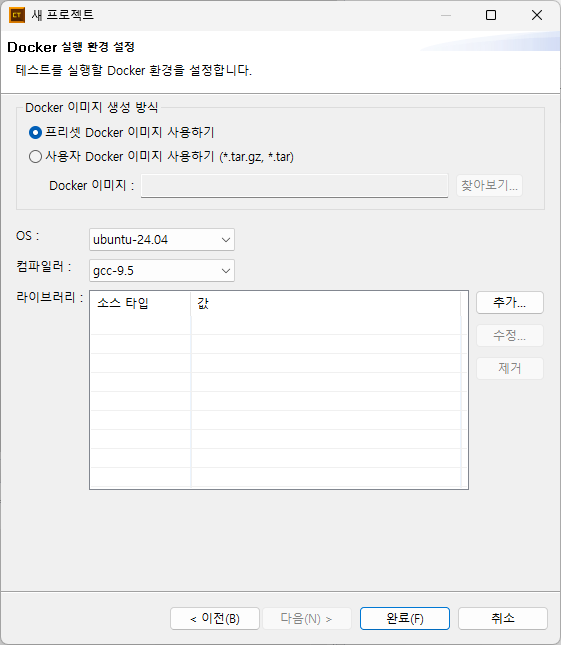The width and height of the screenshot is (561, 645).
Task: Minimize the 새 프로젝트 dialog window
Action: tap(445, 15)
